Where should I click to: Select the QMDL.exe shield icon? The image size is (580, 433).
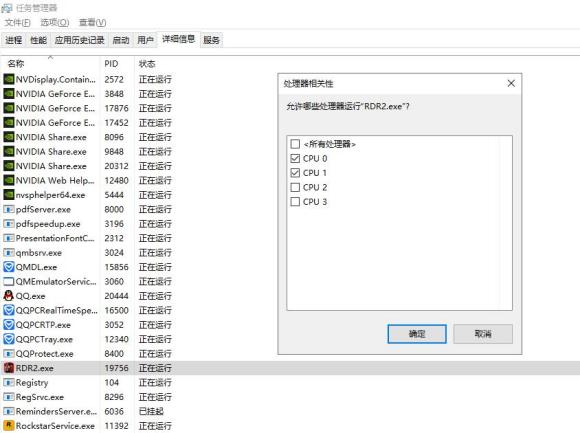coord(9,267)
